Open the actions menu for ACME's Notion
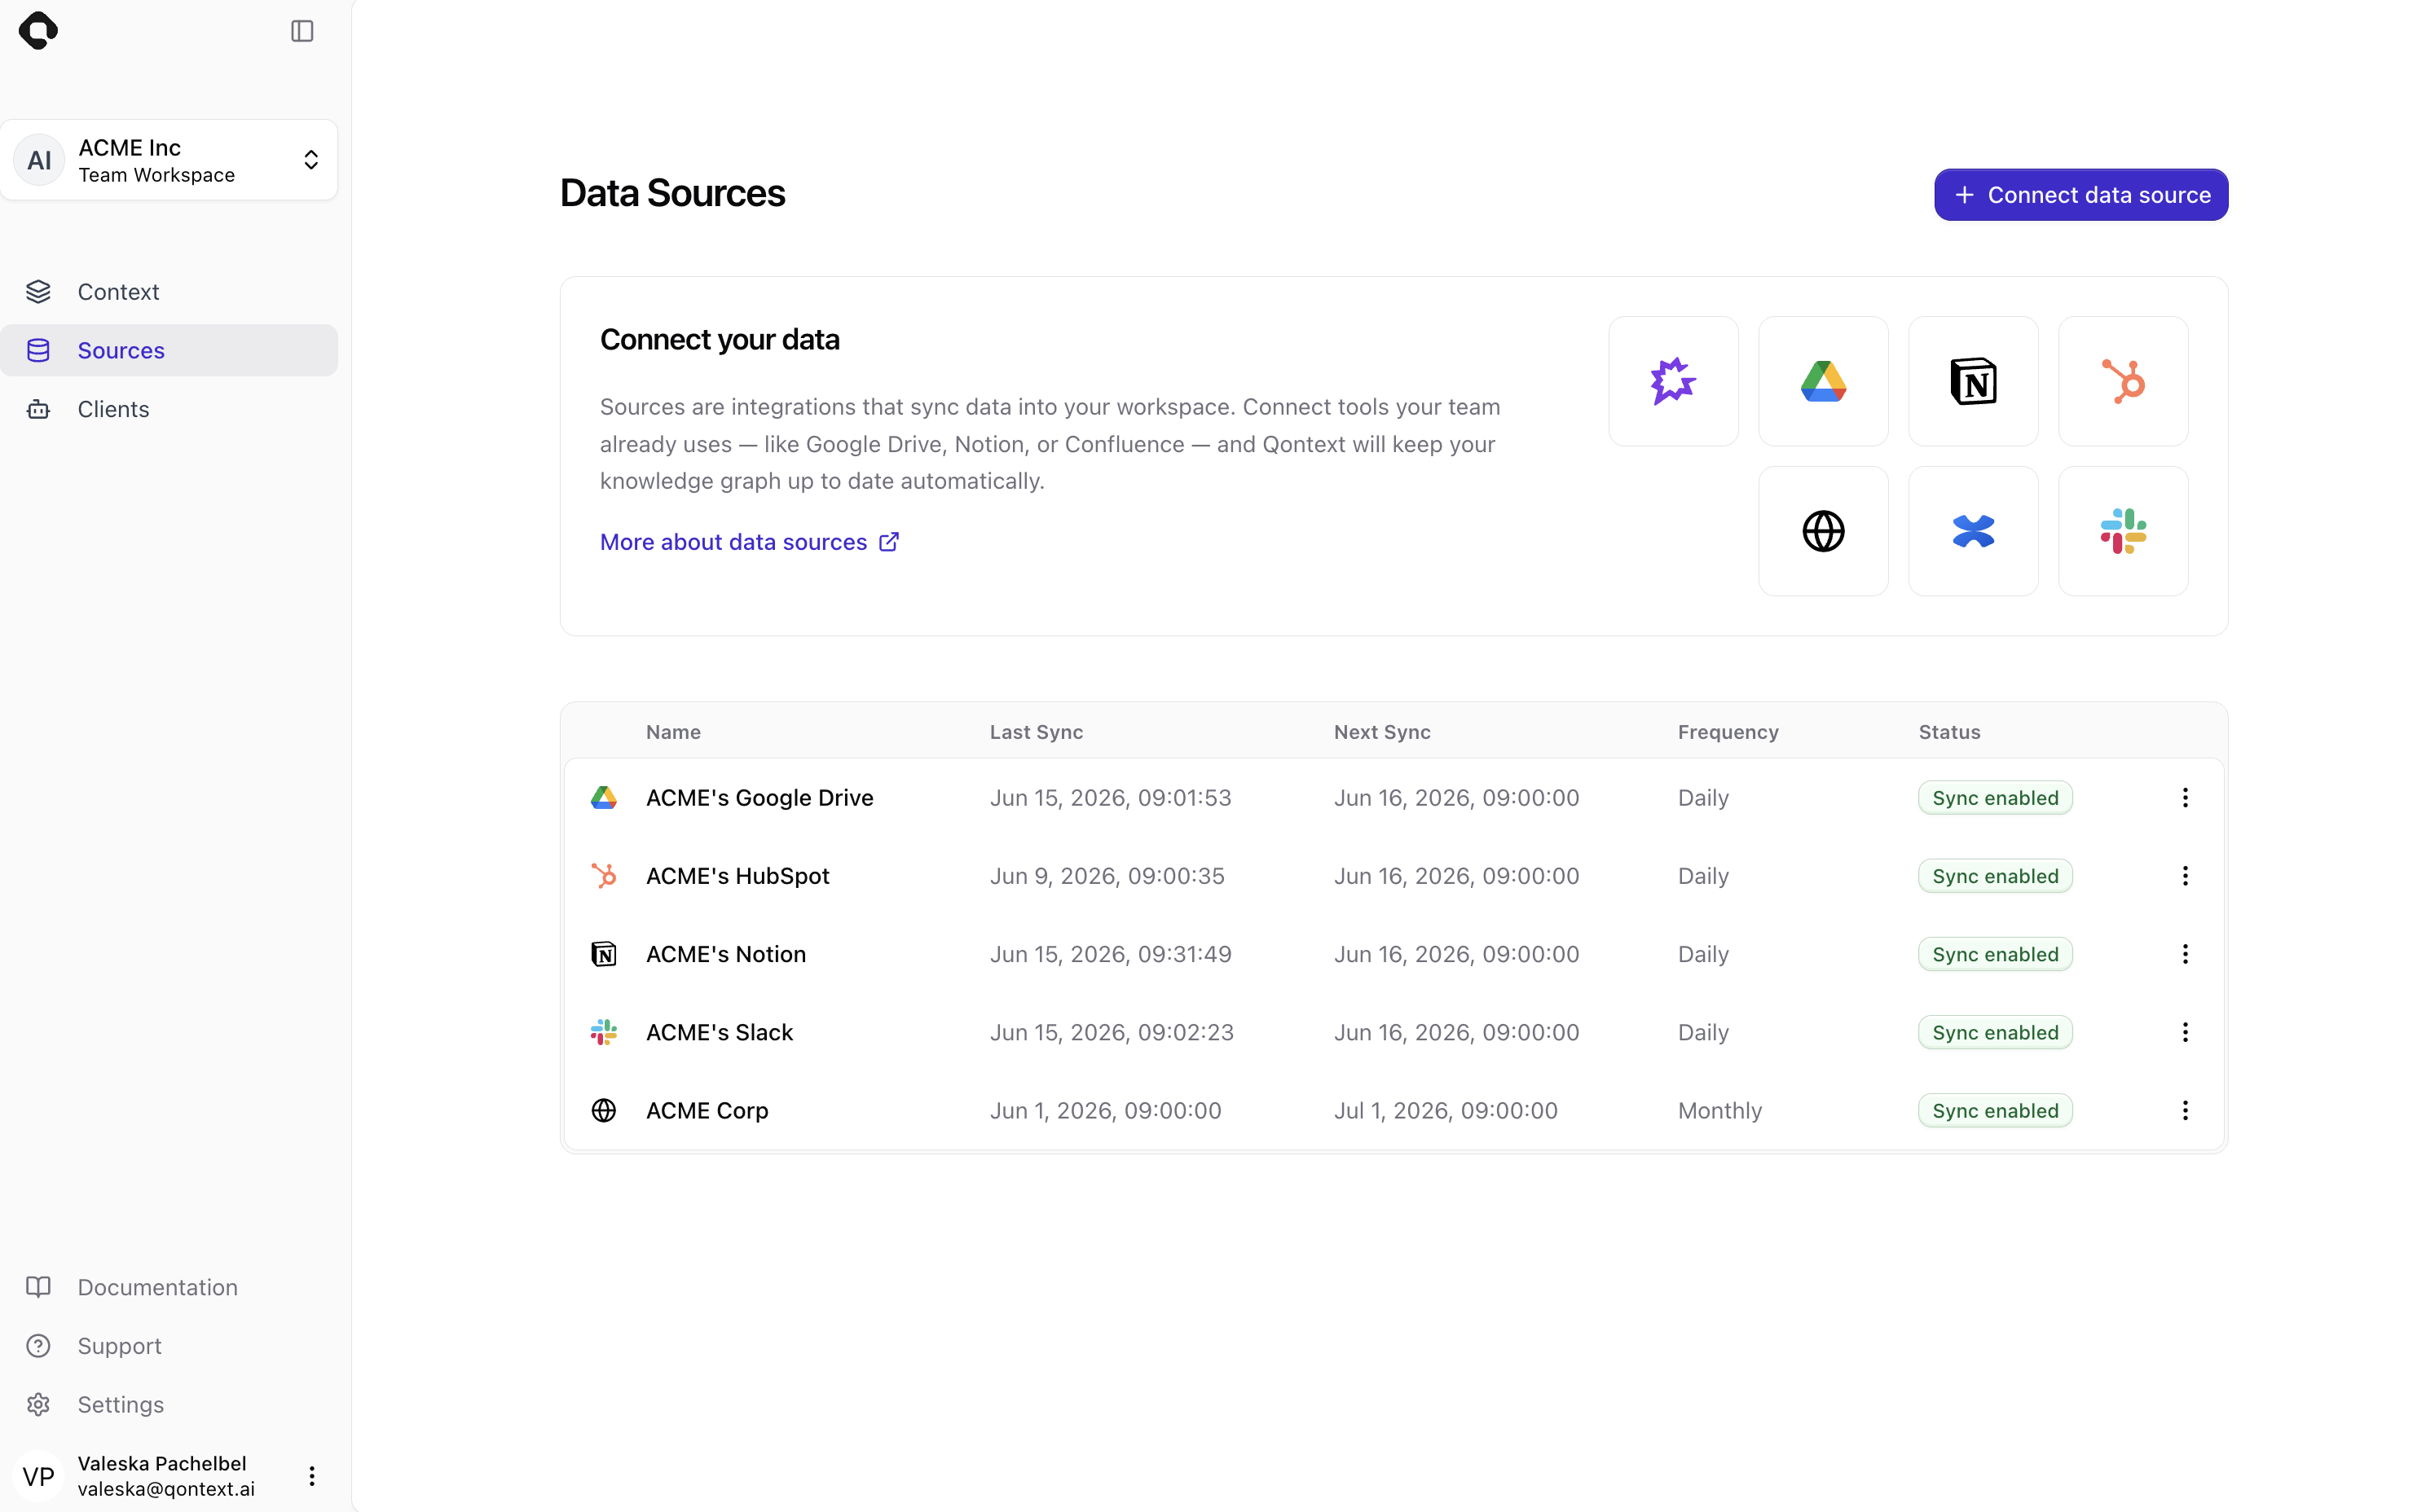Viewport: 2426px width, 1512px height. point(2185,954)
